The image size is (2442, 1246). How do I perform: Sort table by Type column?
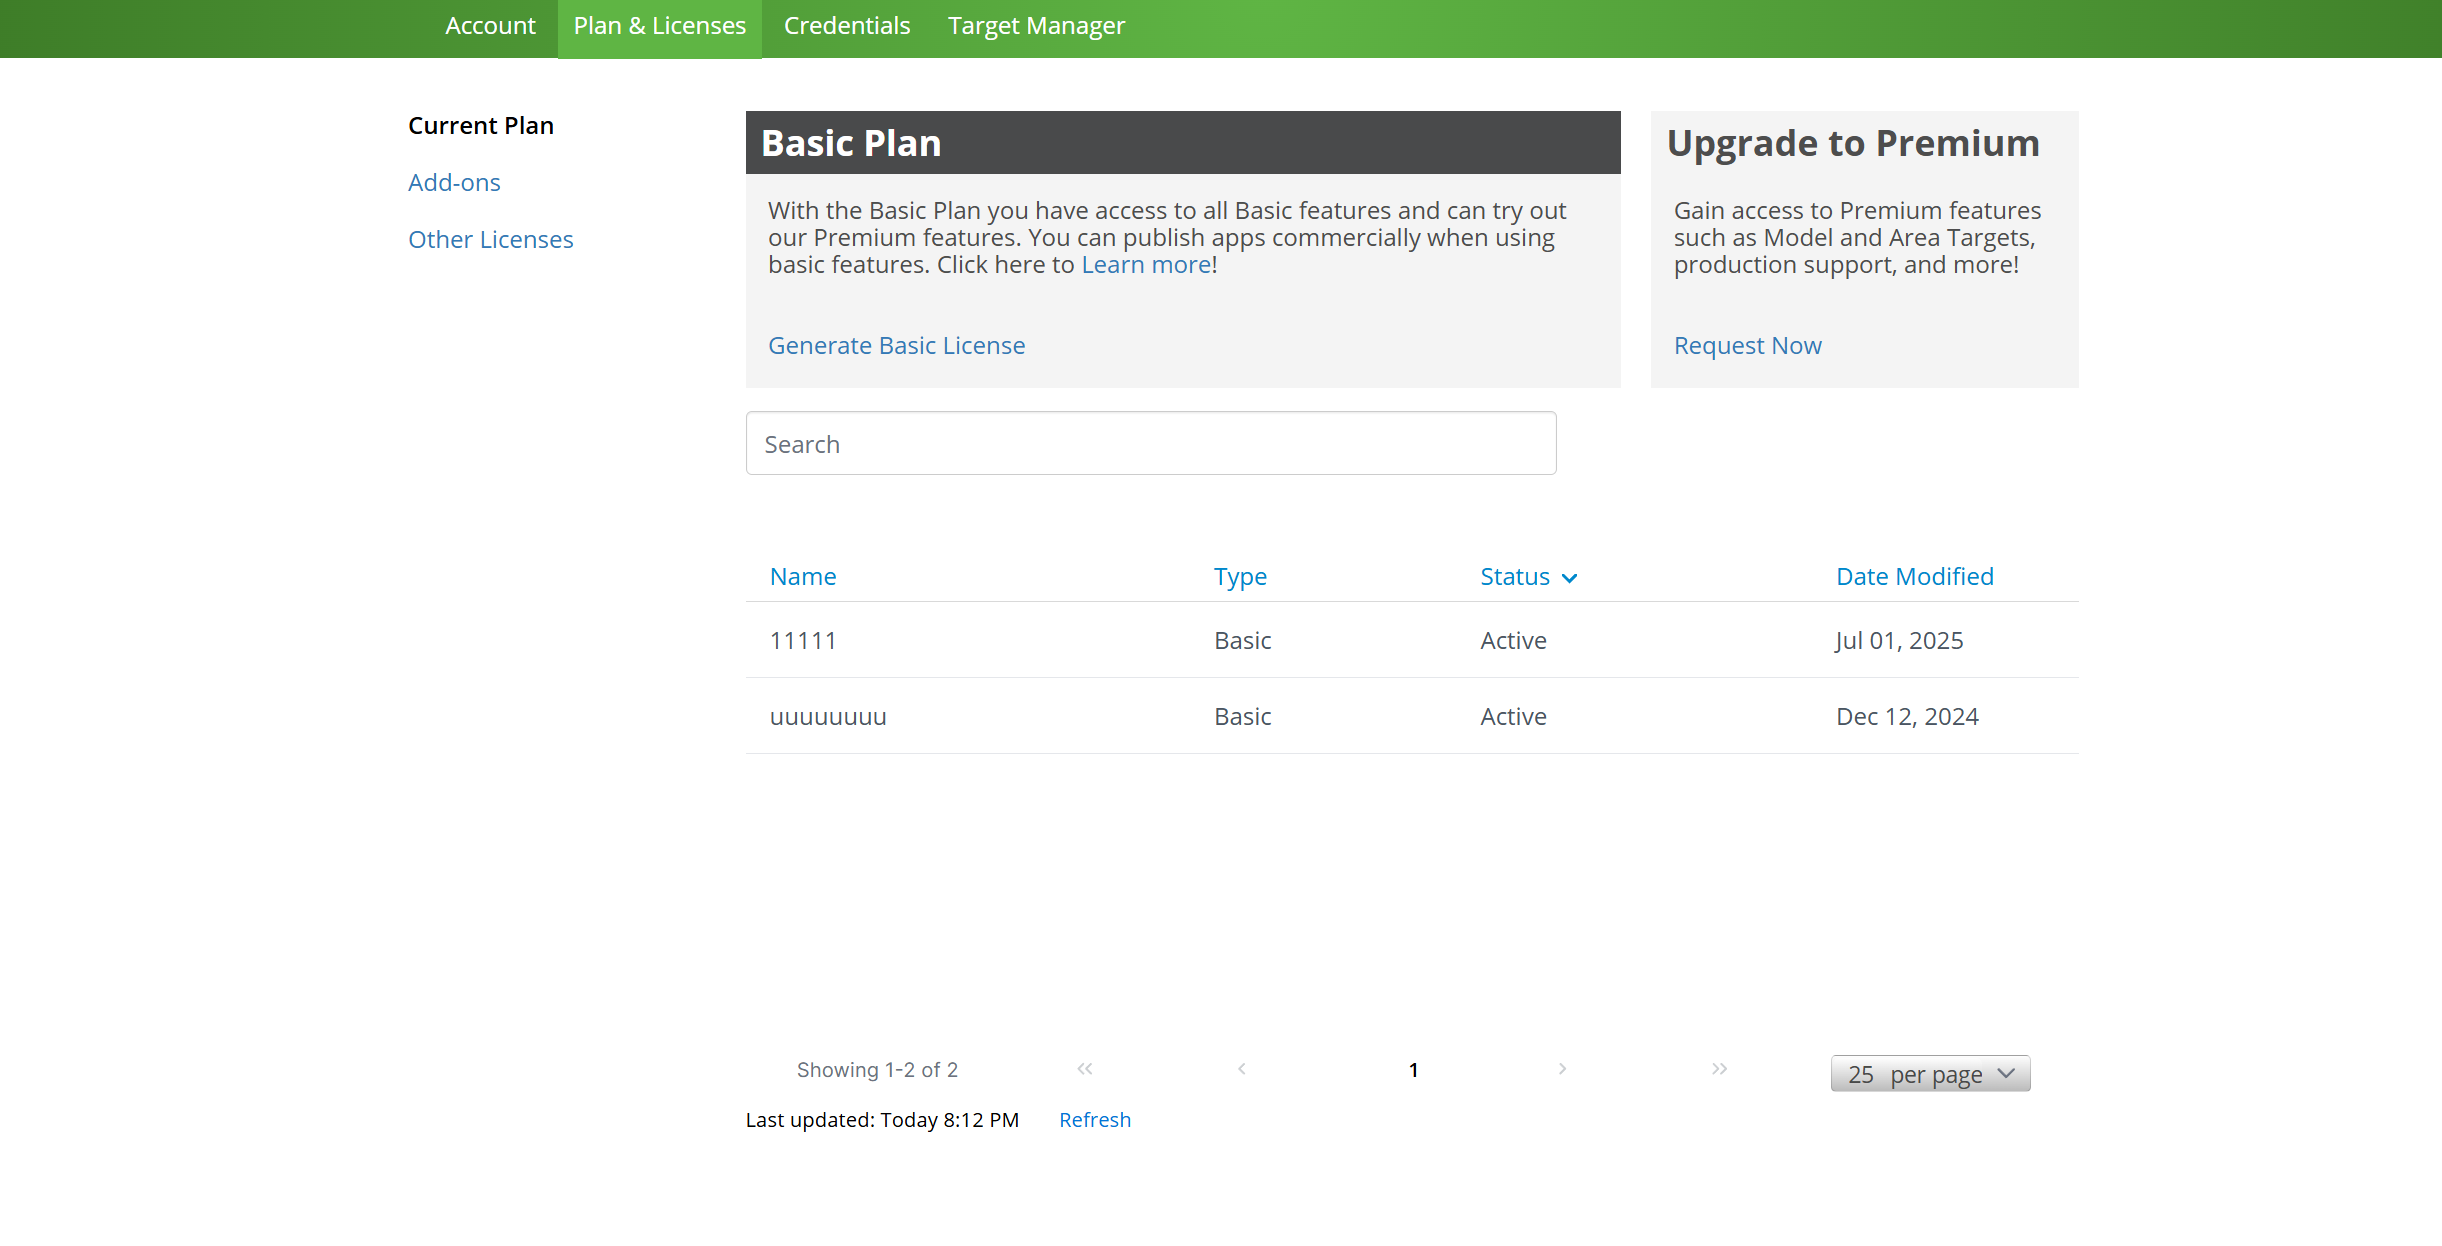click(1240, 577)
